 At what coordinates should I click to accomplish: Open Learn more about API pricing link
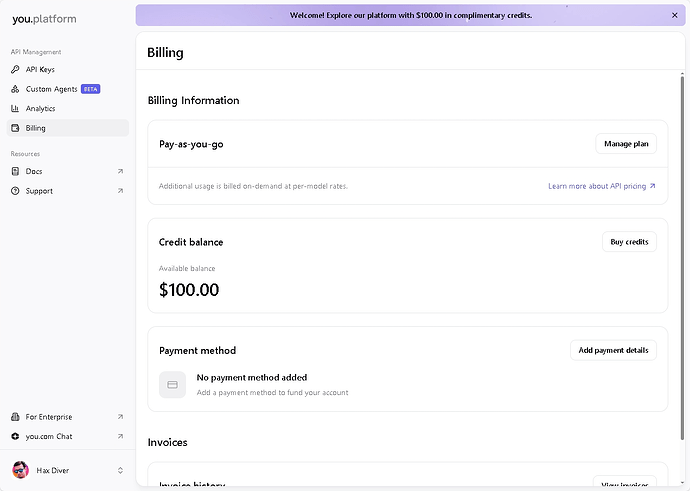[x=601, y=186]
